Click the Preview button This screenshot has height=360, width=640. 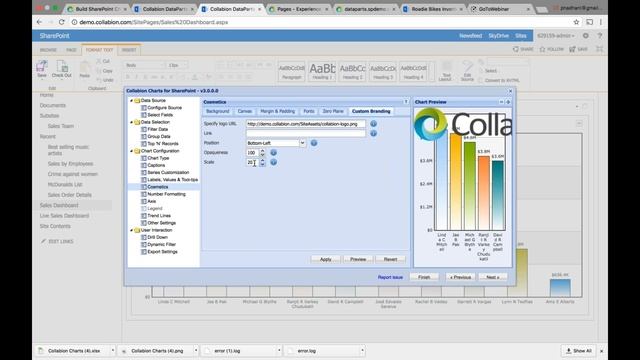point(358,259)
